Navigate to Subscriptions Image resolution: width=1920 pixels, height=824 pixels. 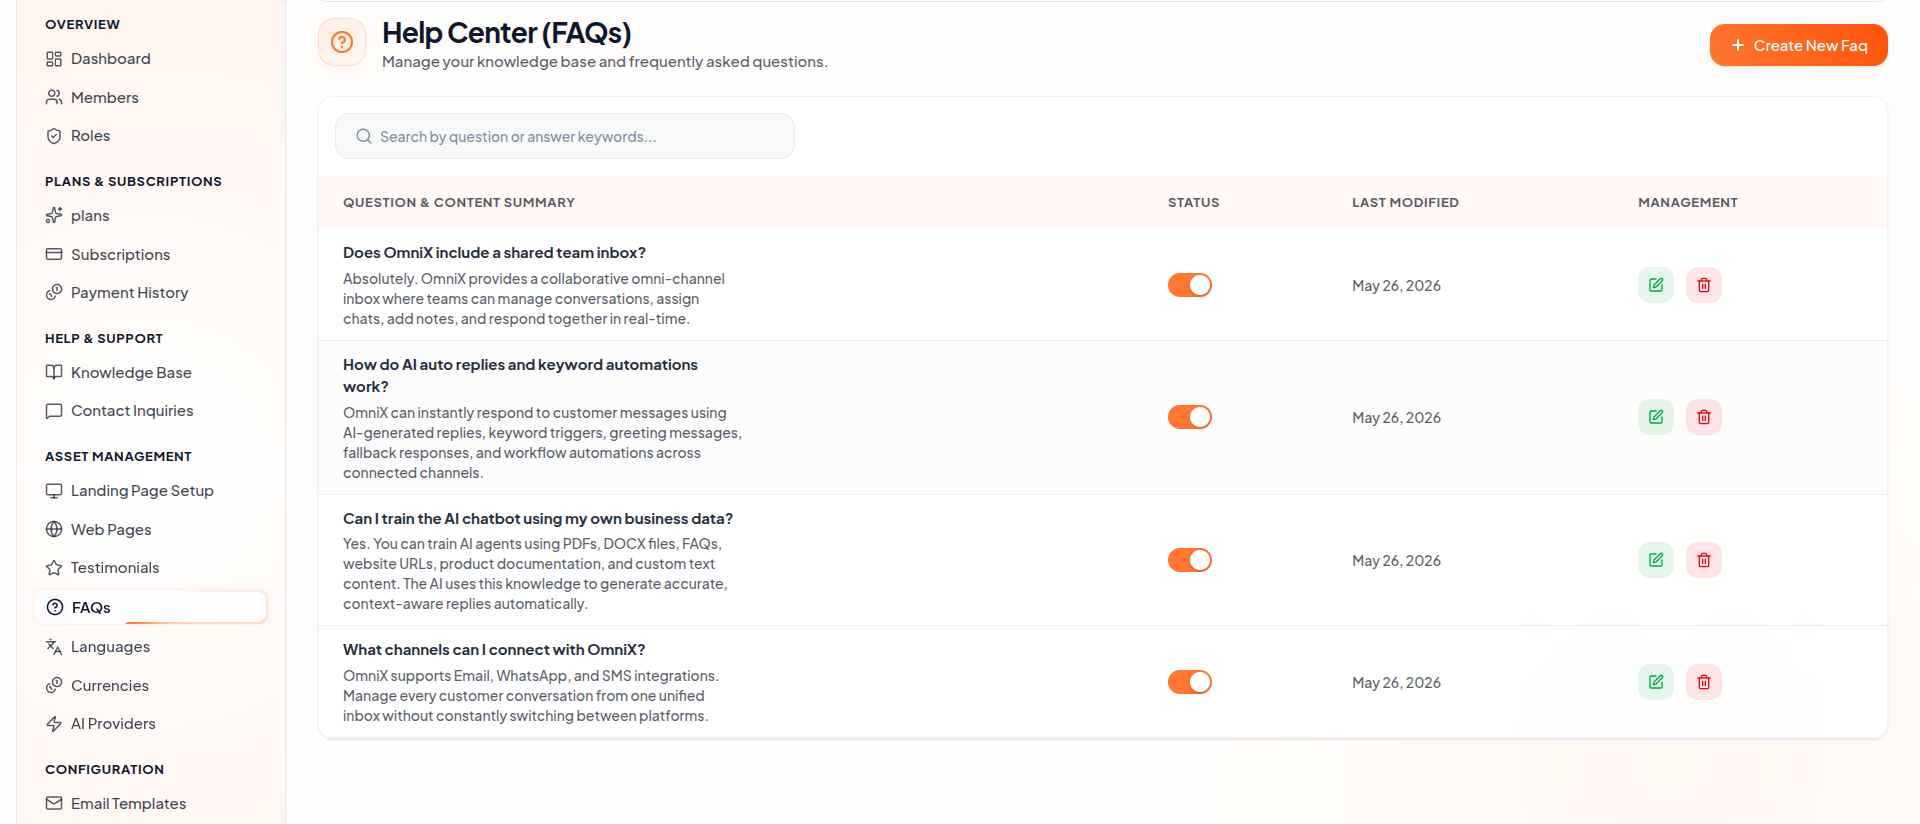tap(150, 254)
